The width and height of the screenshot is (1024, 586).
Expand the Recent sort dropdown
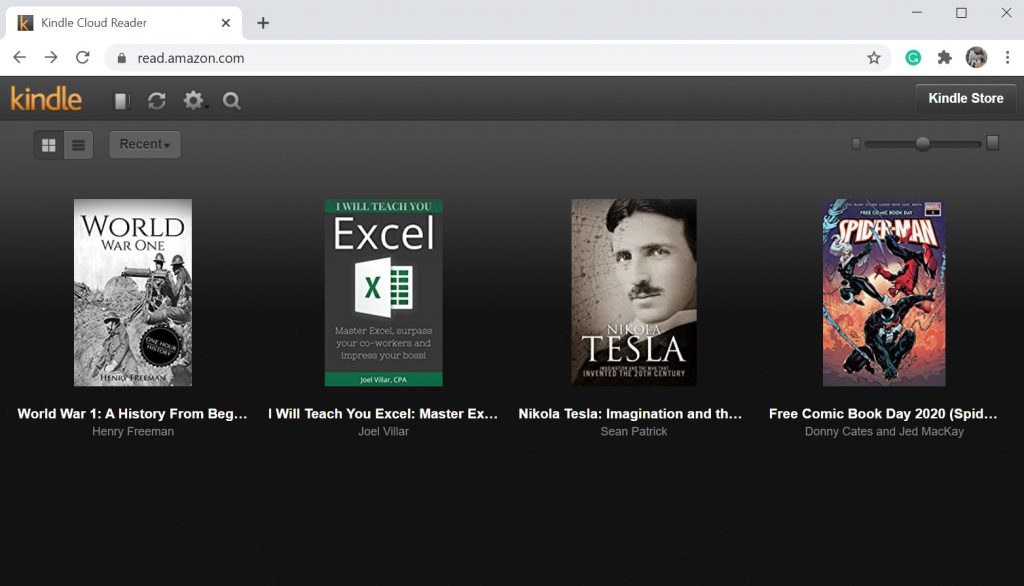[x=145, y=145]
